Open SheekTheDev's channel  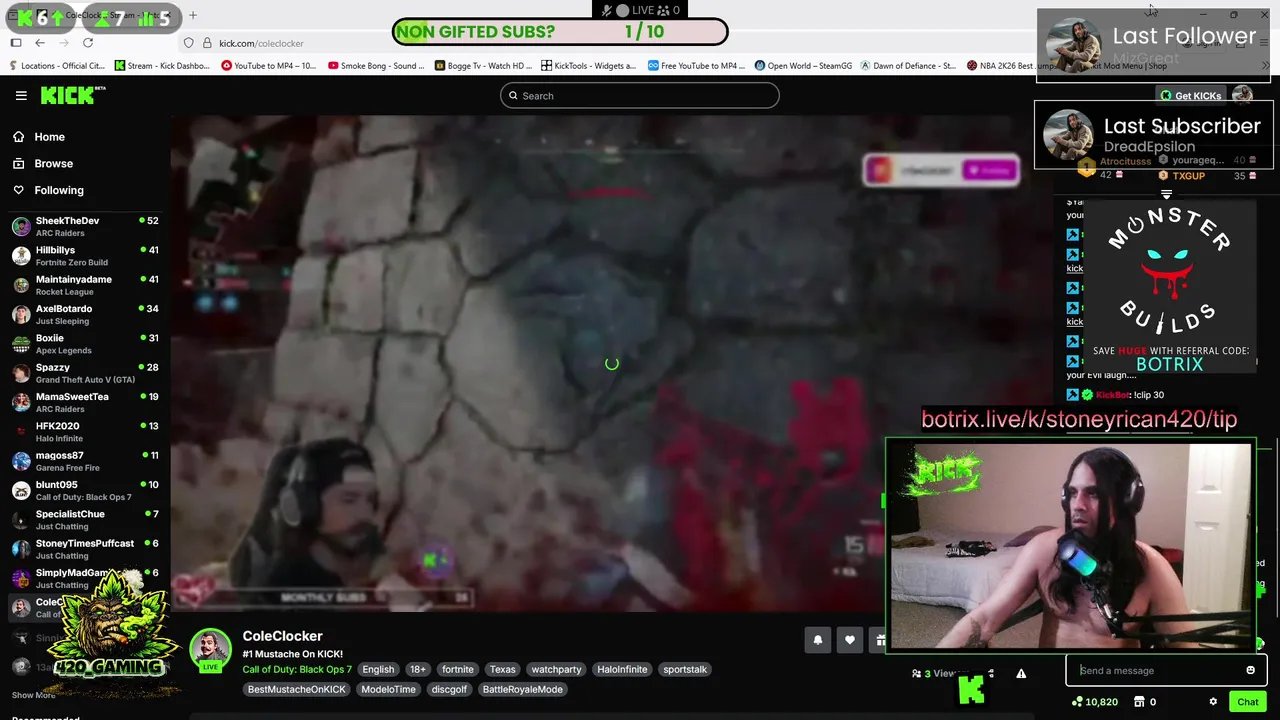click(x=85, y=226)
